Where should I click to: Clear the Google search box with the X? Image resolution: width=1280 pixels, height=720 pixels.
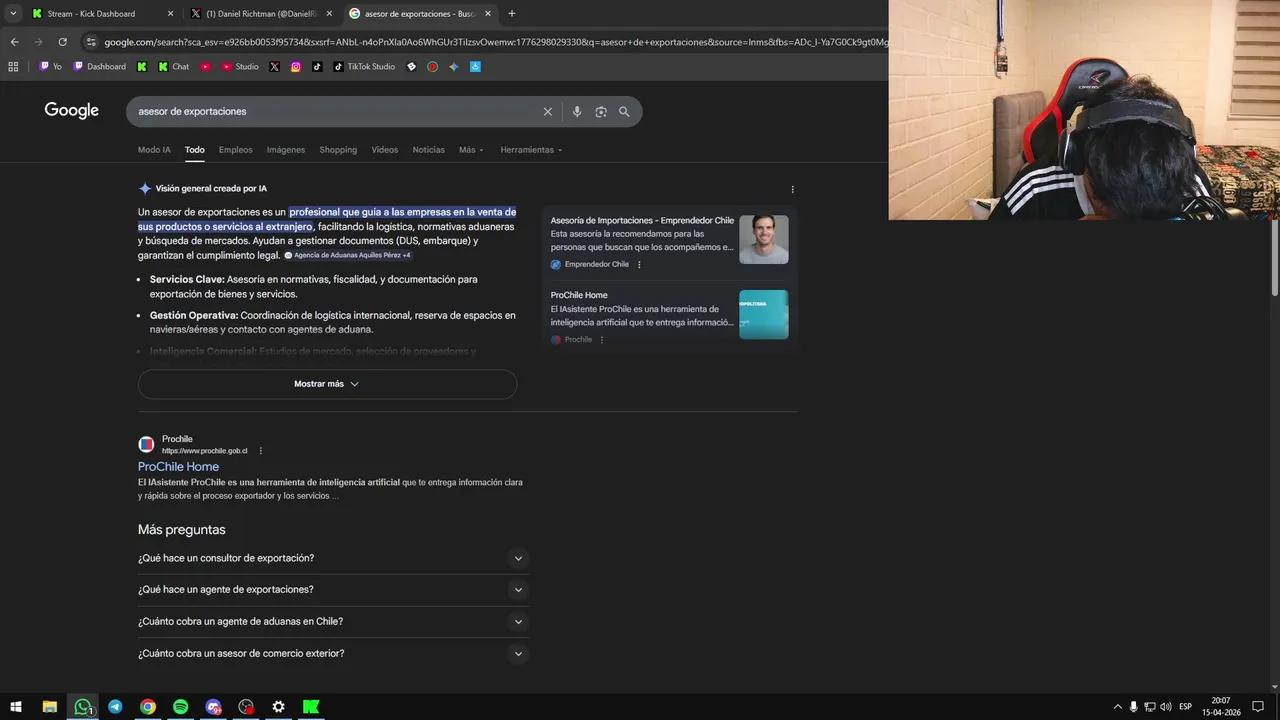(547, 112)
